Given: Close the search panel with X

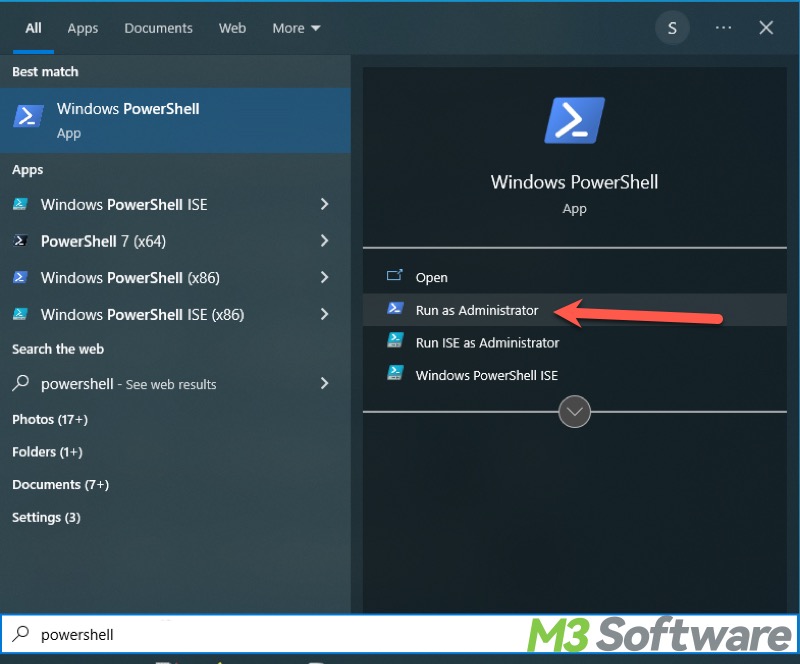Looking at the screenshot, I should click(766, 28).
